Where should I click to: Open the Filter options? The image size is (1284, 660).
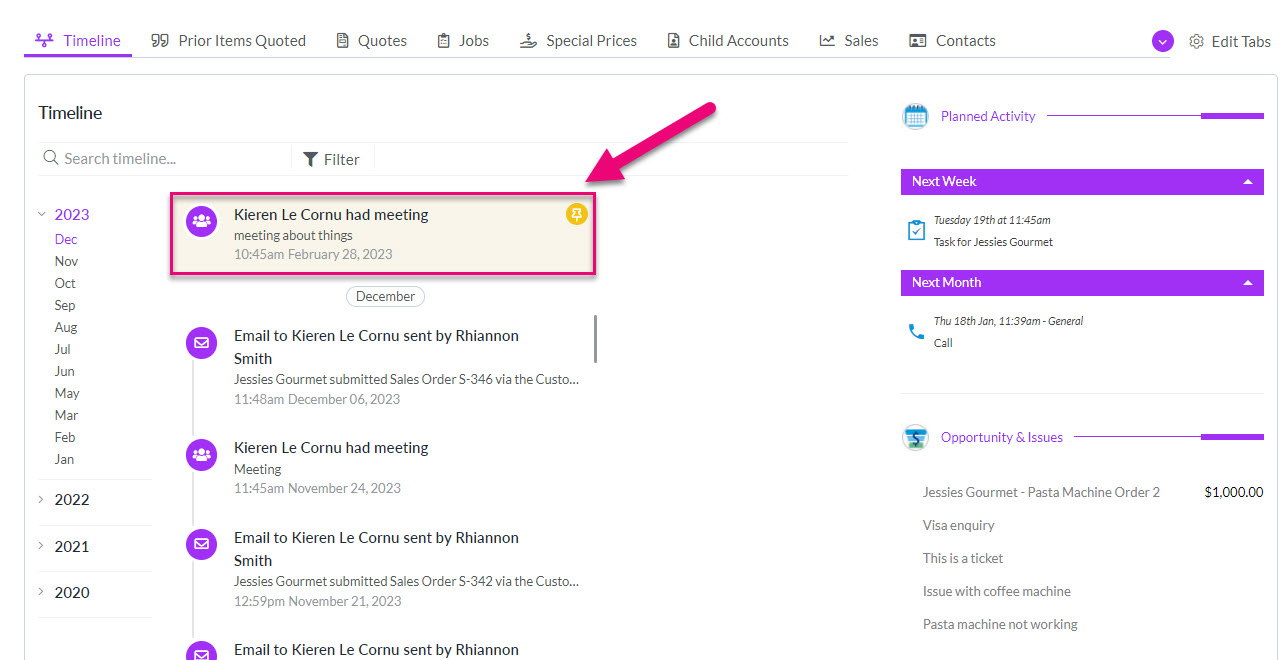pyautogui.click(x=332, y=158)
